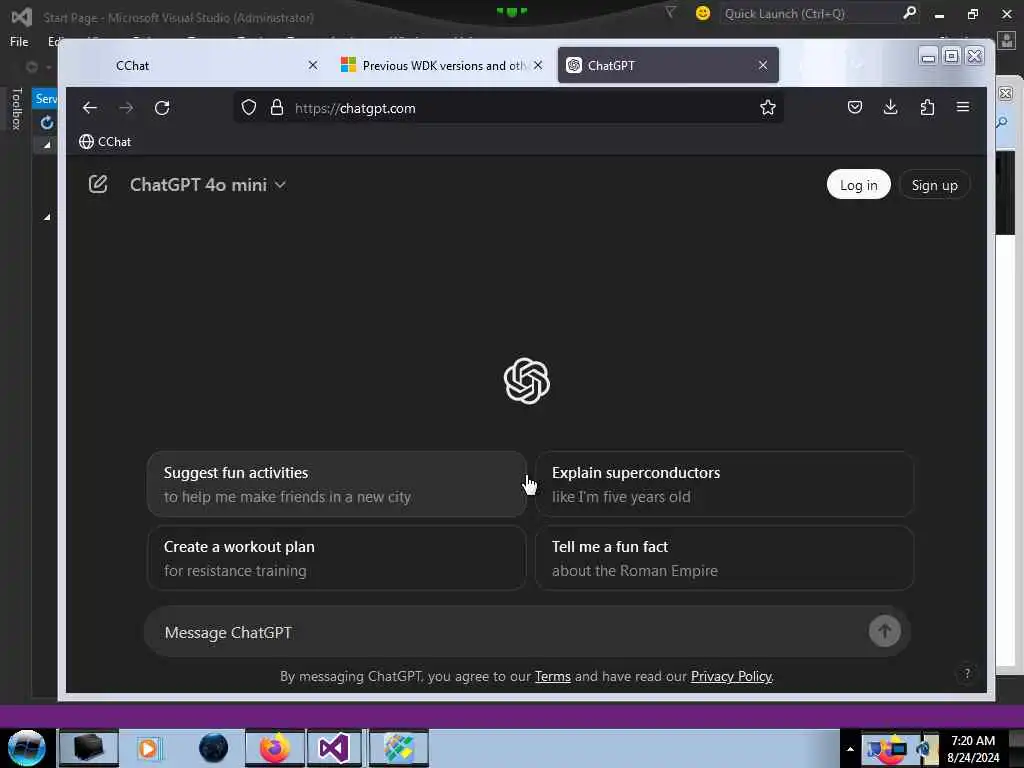Open the blue globe taskbar application
The height and width of the screenshot is (768, 1024).
pos(214,748)
